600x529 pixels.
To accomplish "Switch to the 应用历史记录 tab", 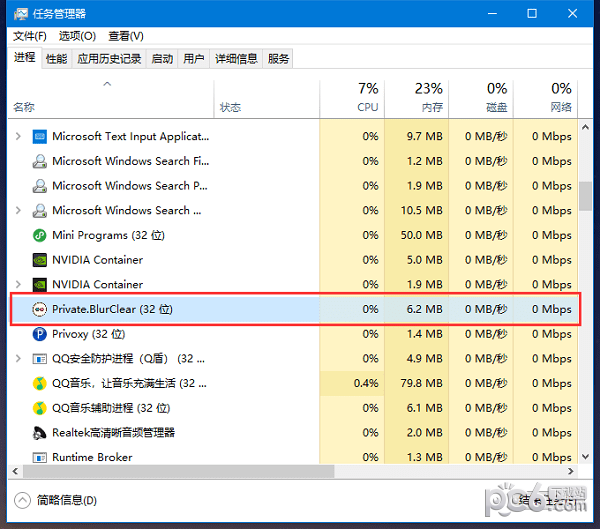I will tap(109, 59).
